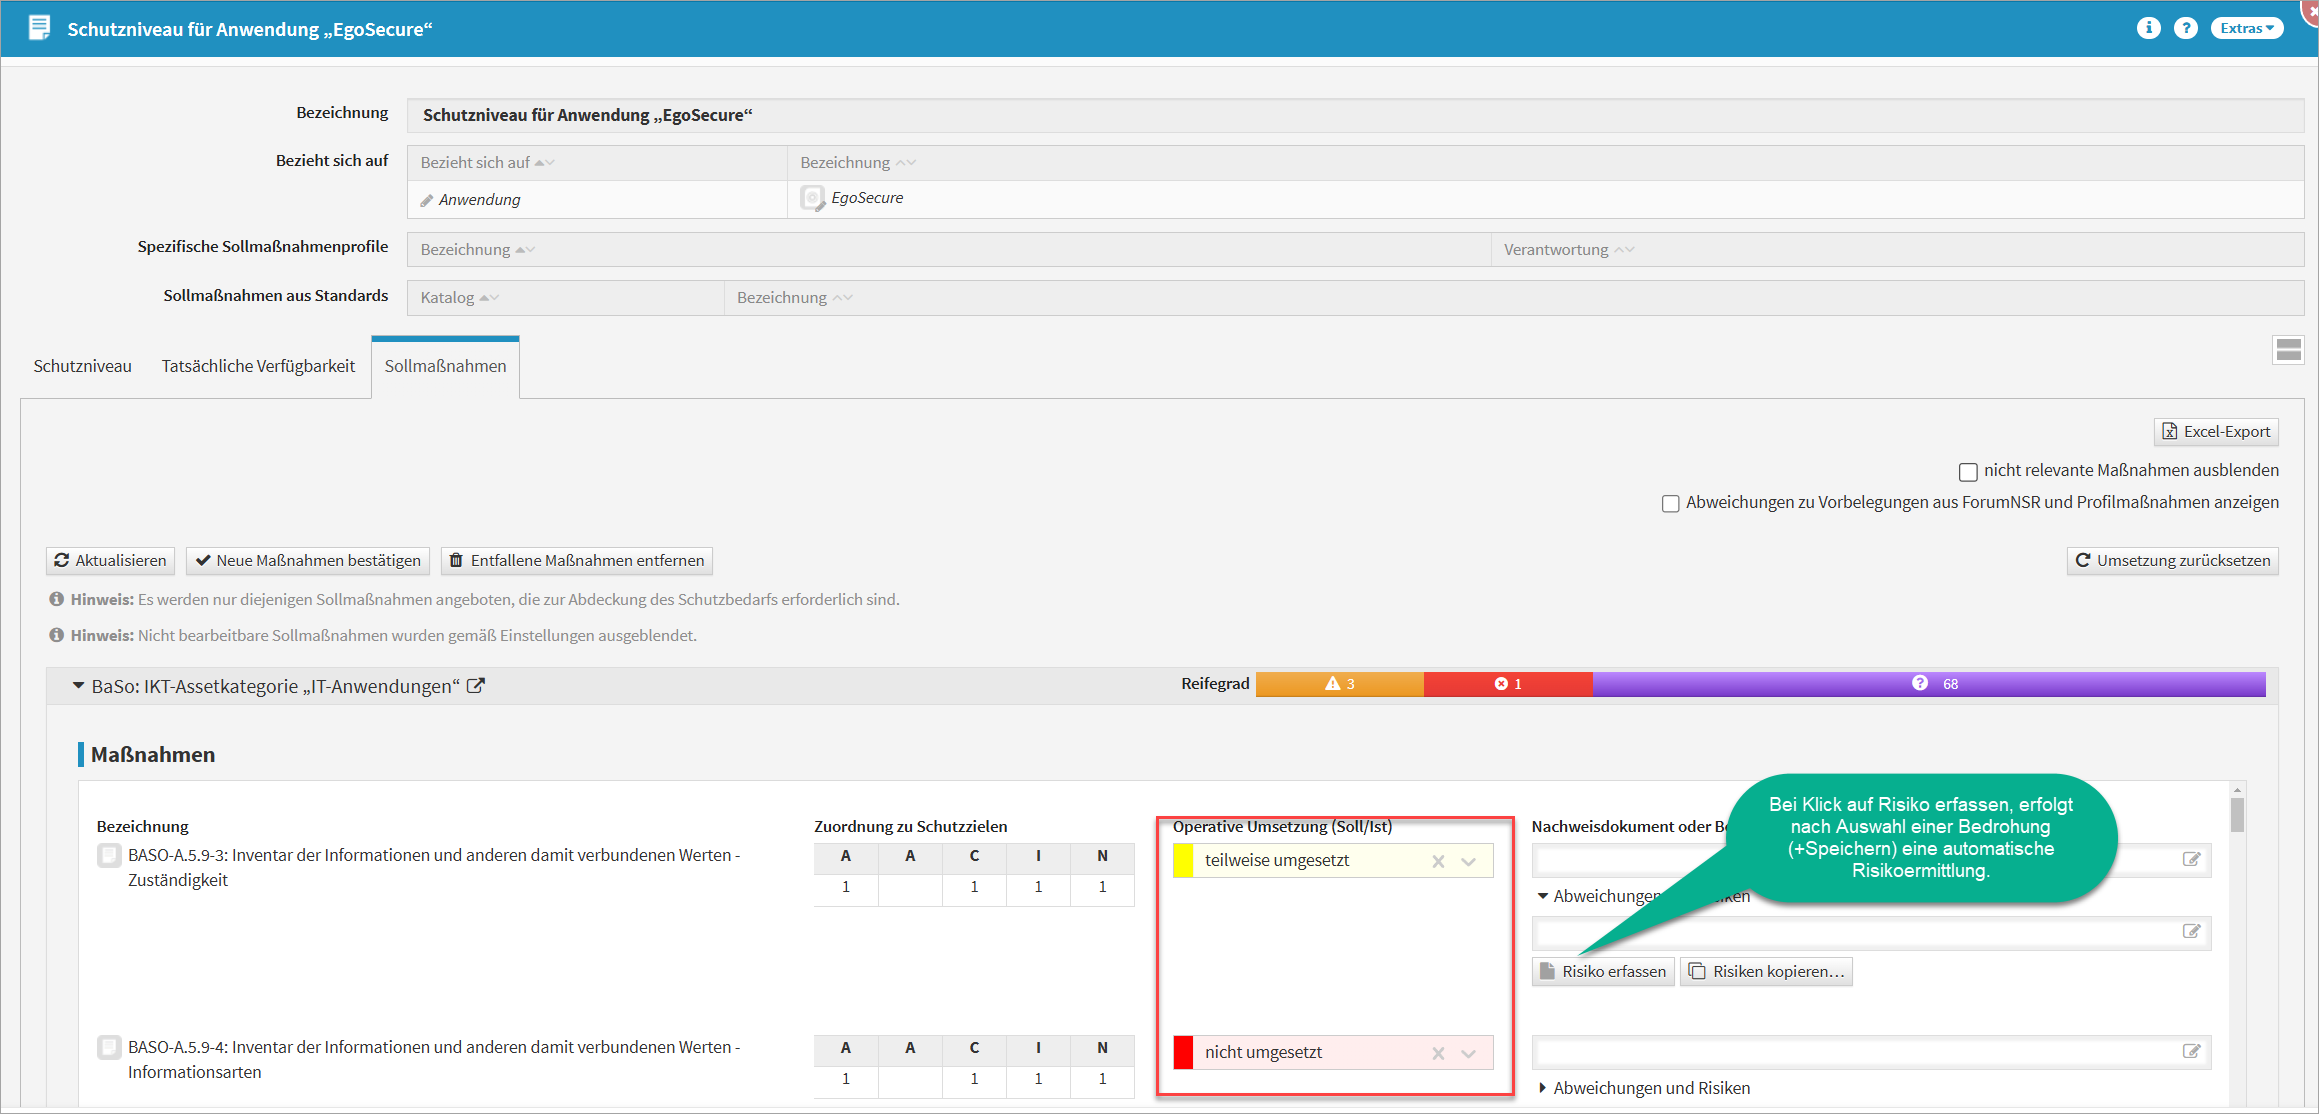Screen dimensions: 2319x1114
Task: Check the BASO-A.5.9-3 measure checkbox
Action: [x=109, y=856]
